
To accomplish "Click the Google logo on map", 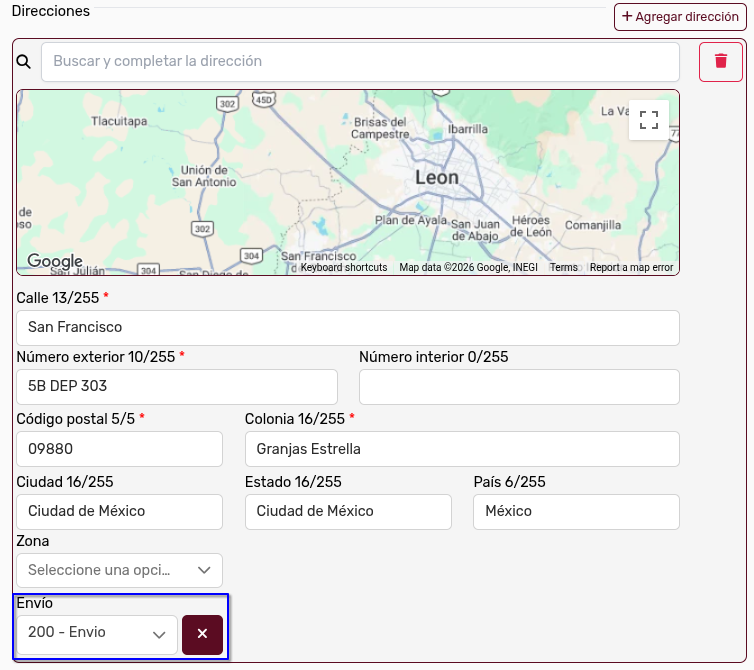I will (55, 261).
